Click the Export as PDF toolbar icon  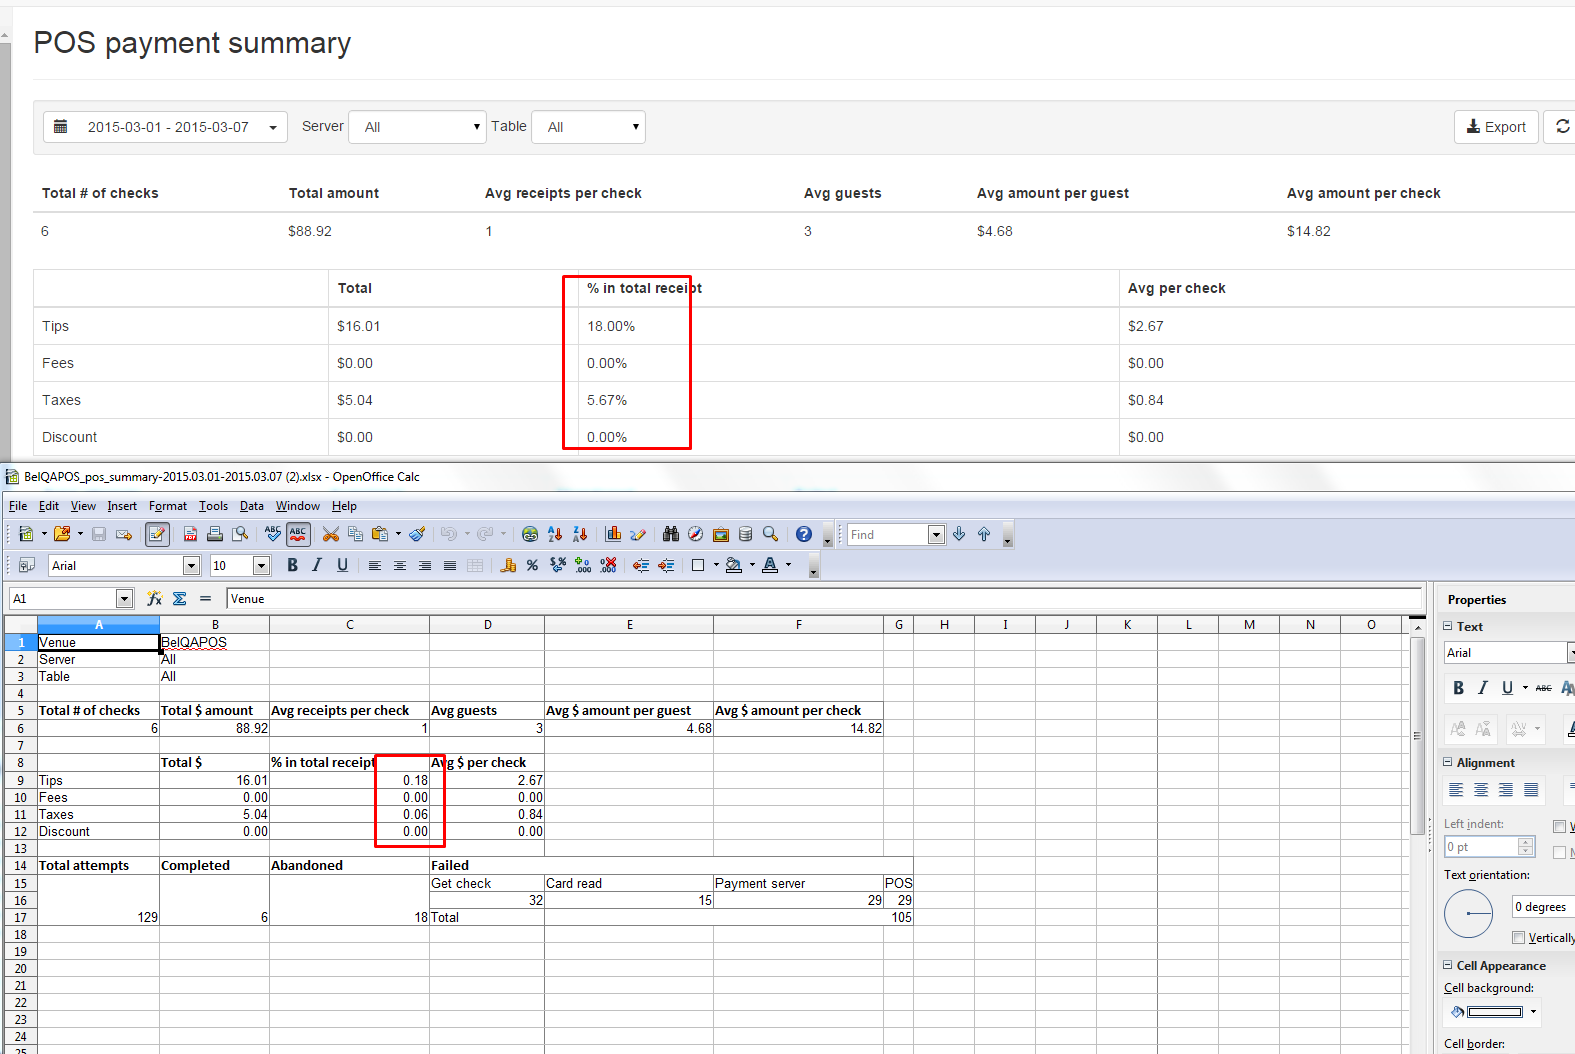190,535
